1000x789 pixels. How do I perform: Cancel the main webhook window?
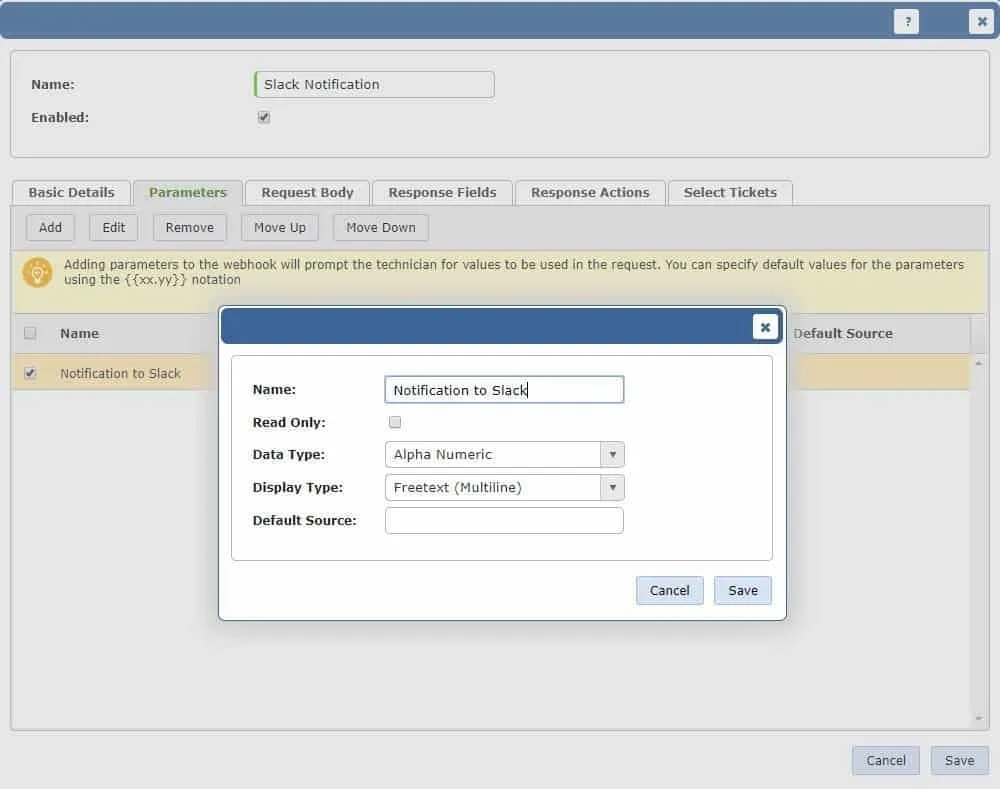point(886,760)
